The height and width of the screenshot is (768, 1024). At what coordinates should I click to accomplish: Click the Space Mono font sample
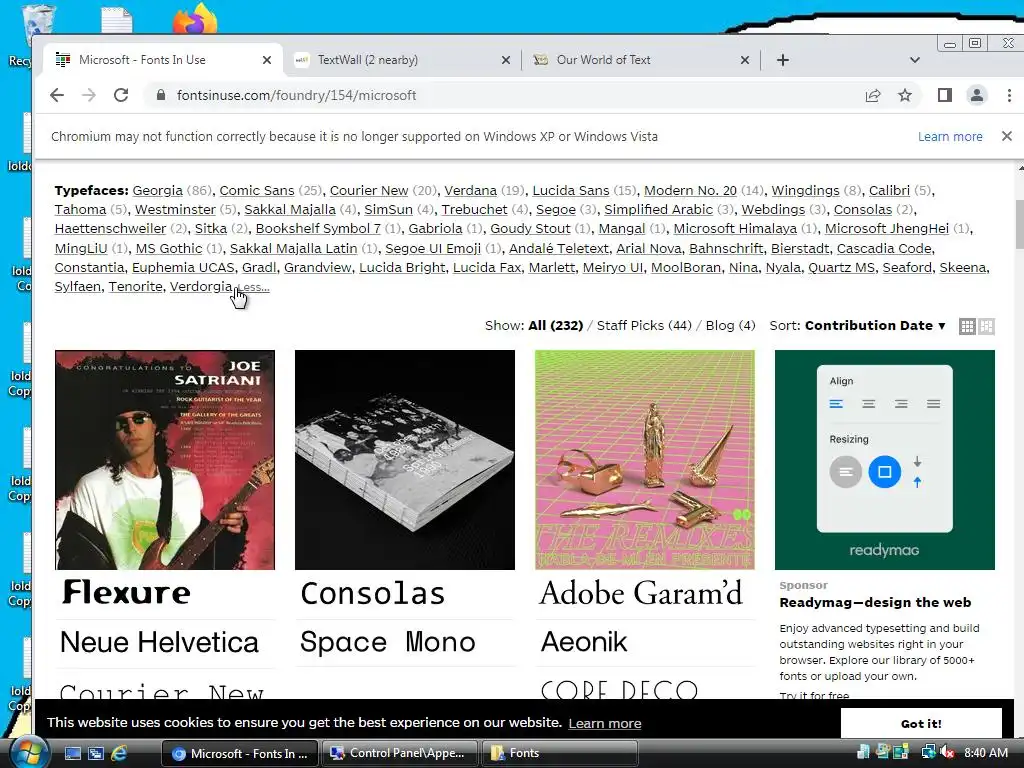(388, 642)
